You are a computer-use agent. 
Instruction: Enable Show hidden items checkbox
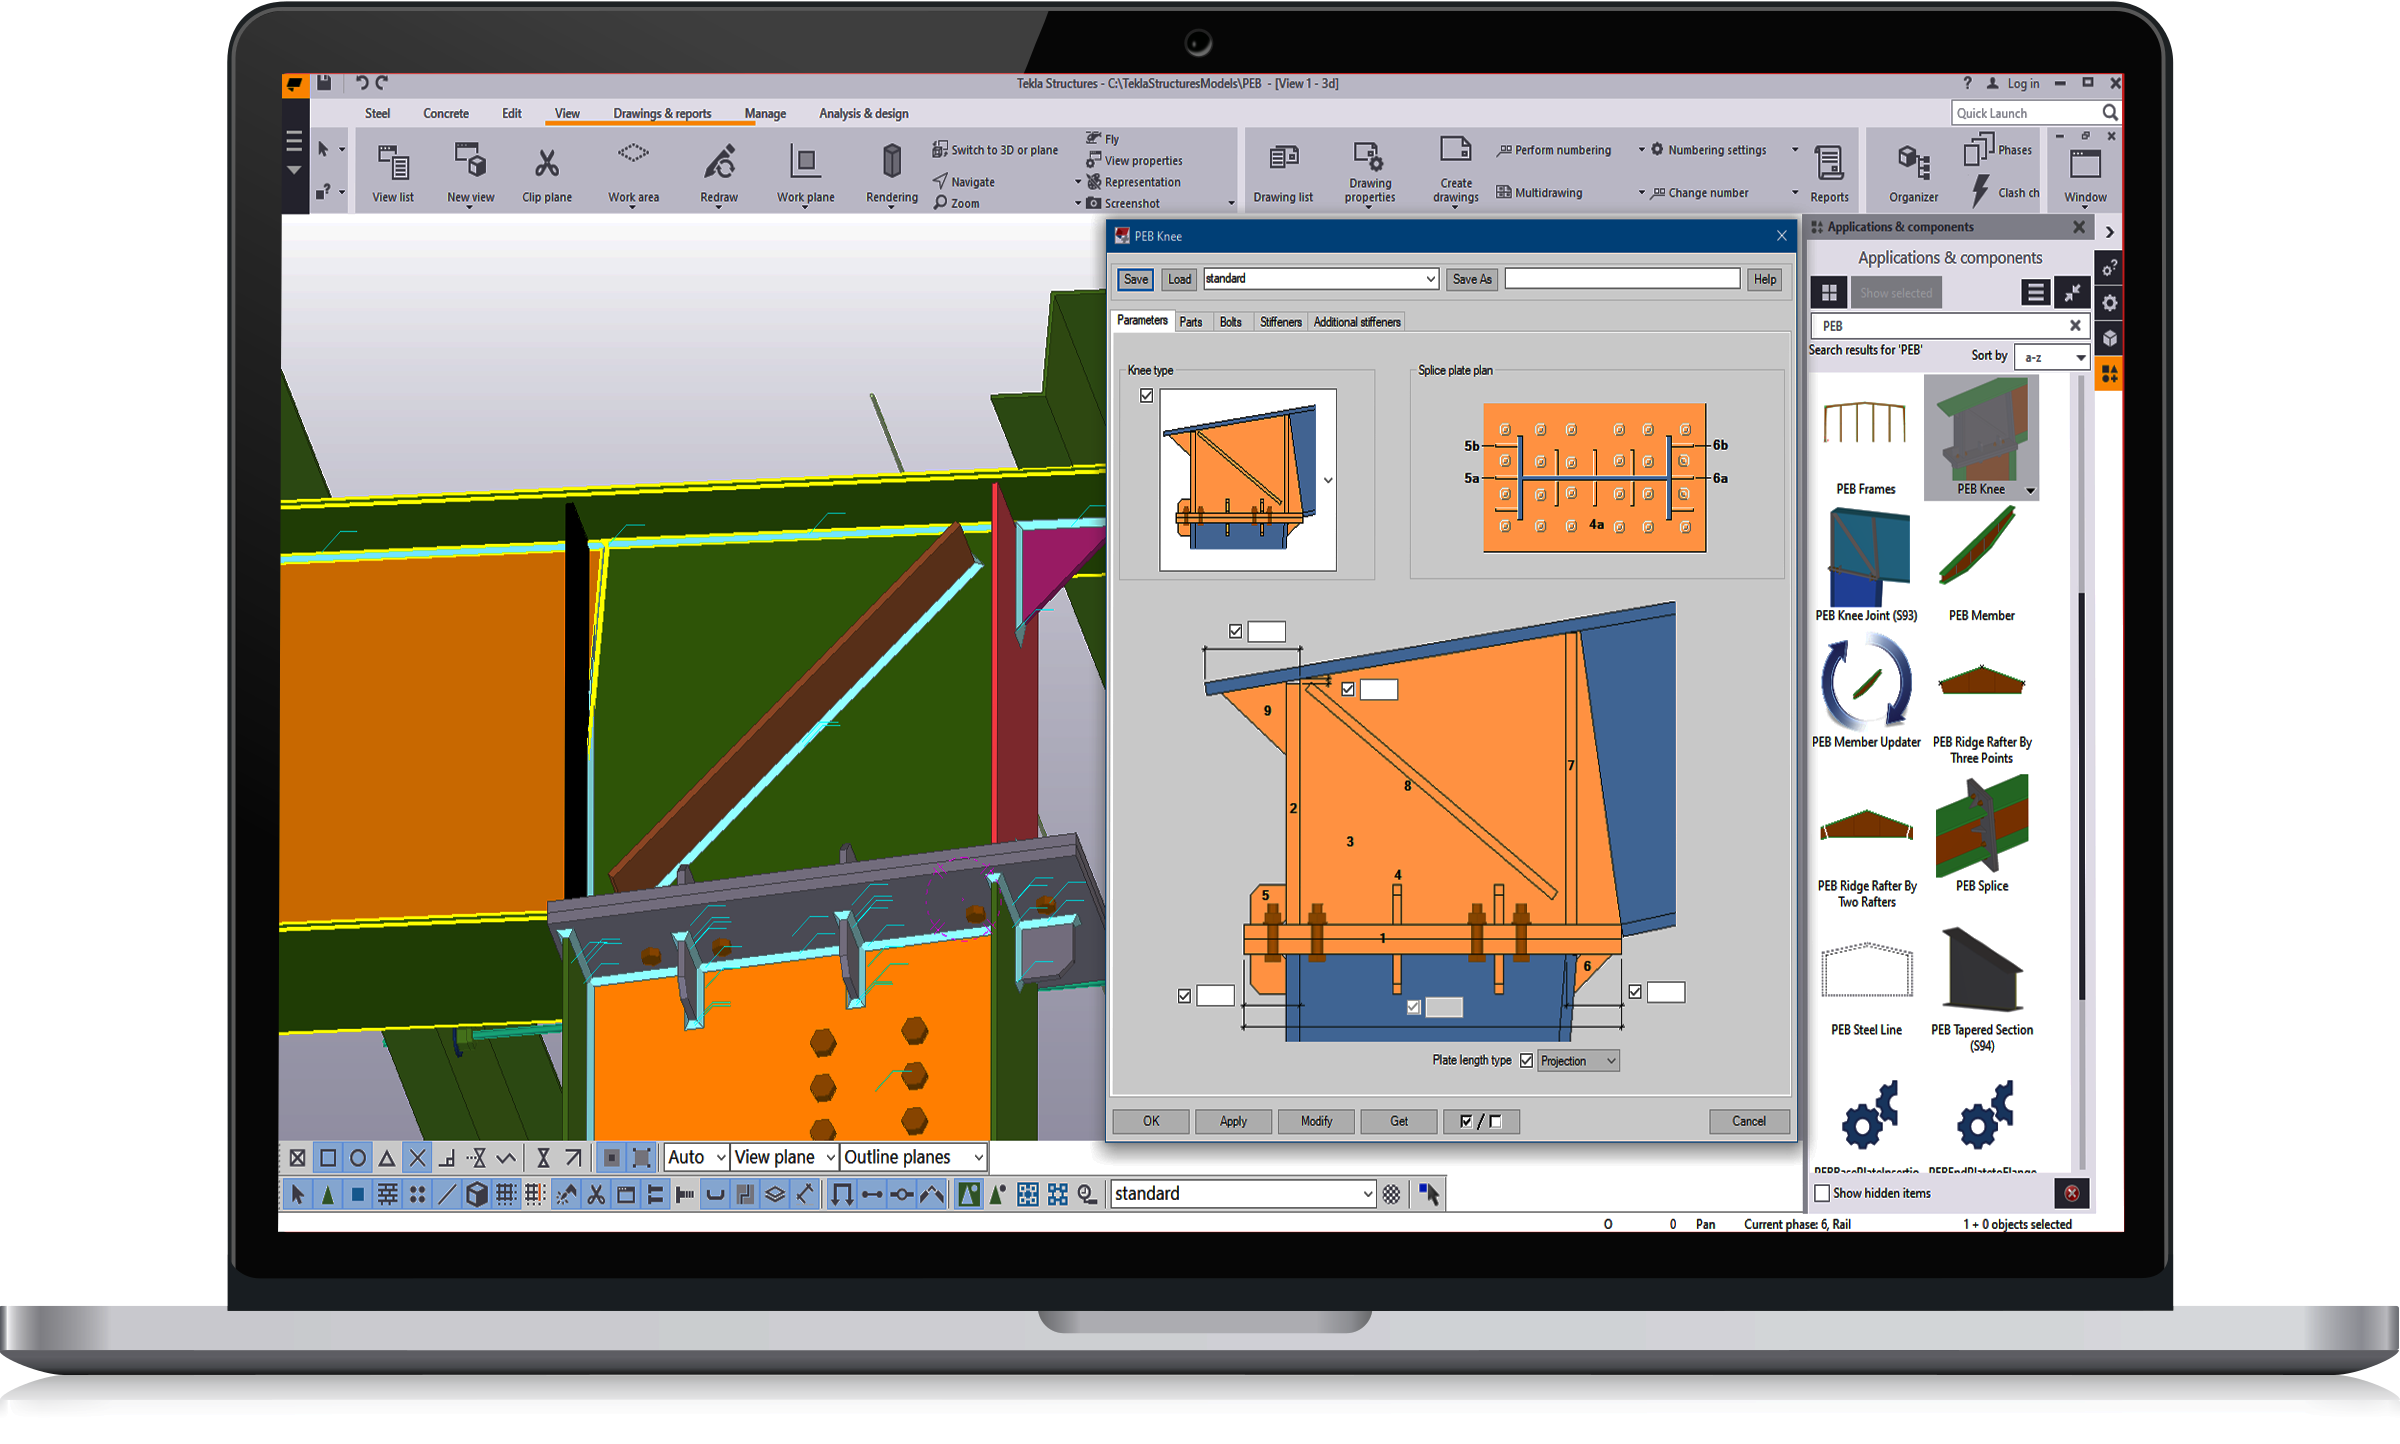pyautogui.click(x=1822, y=1193)
